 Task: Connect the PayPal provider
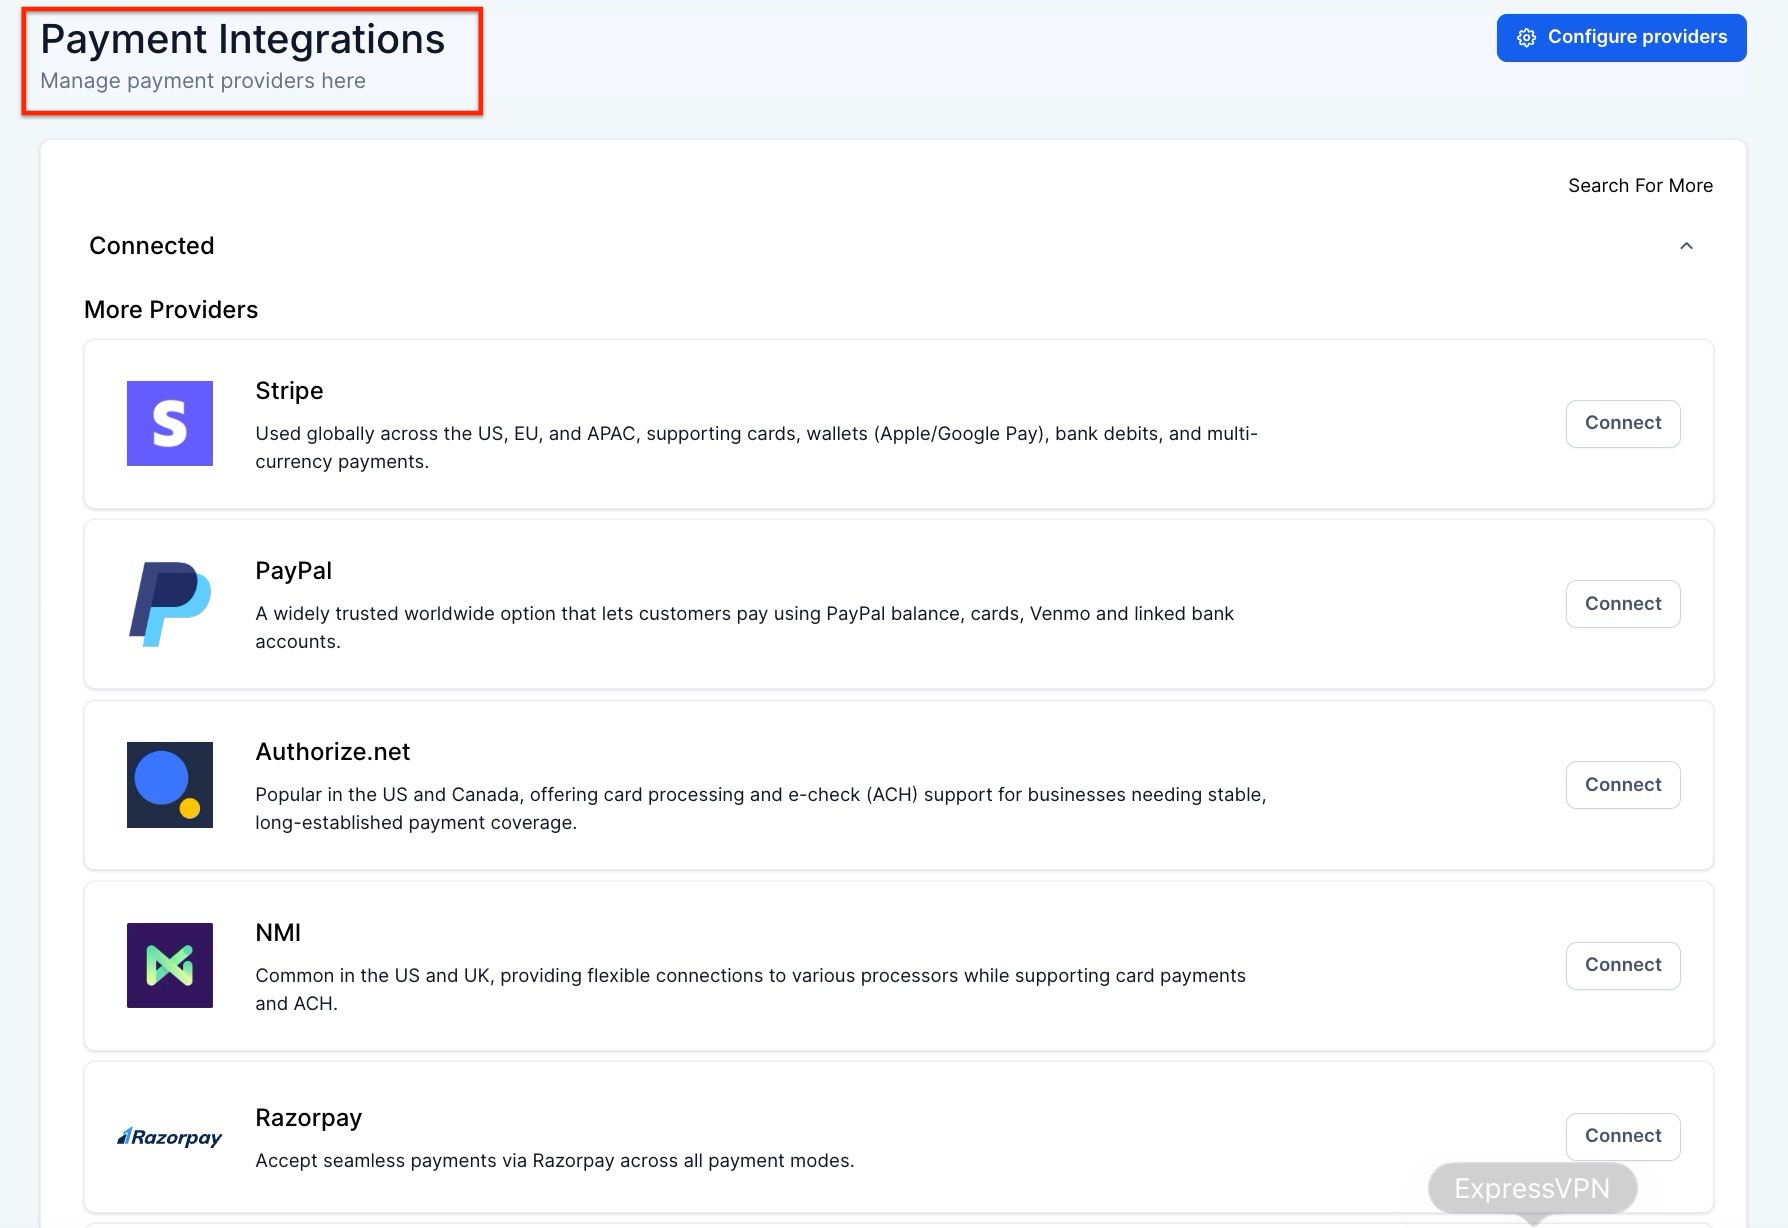click(x=1622, y=604)
